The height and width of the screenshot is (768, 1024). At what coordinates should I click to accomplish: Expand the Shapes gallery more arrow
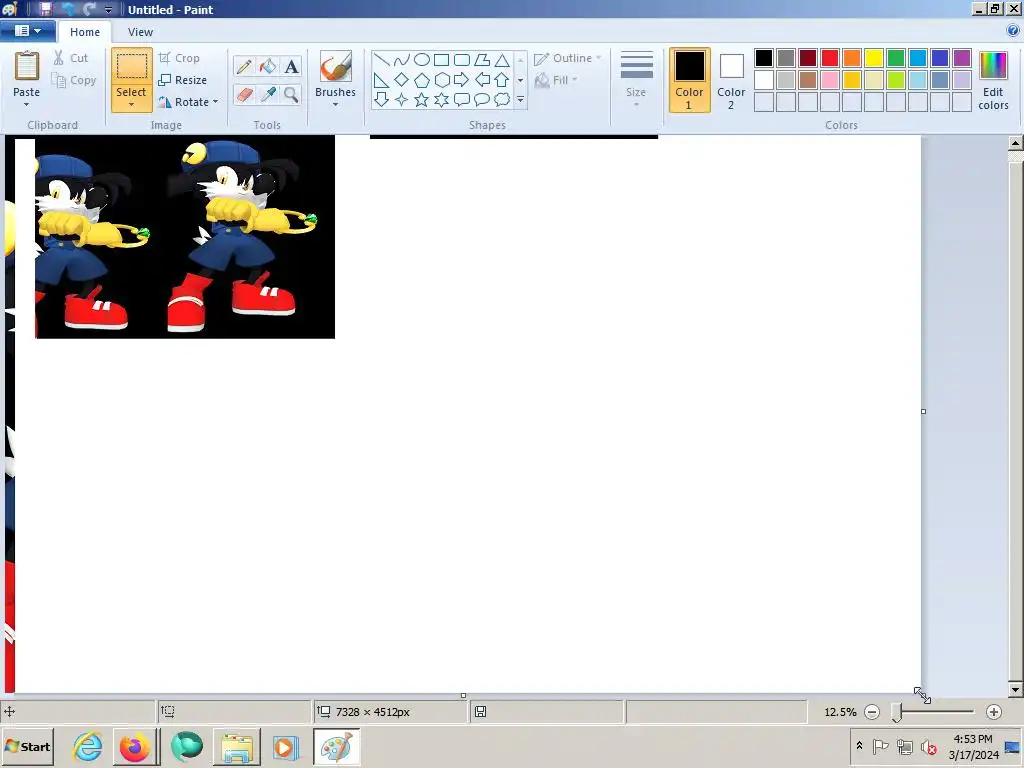520,100
